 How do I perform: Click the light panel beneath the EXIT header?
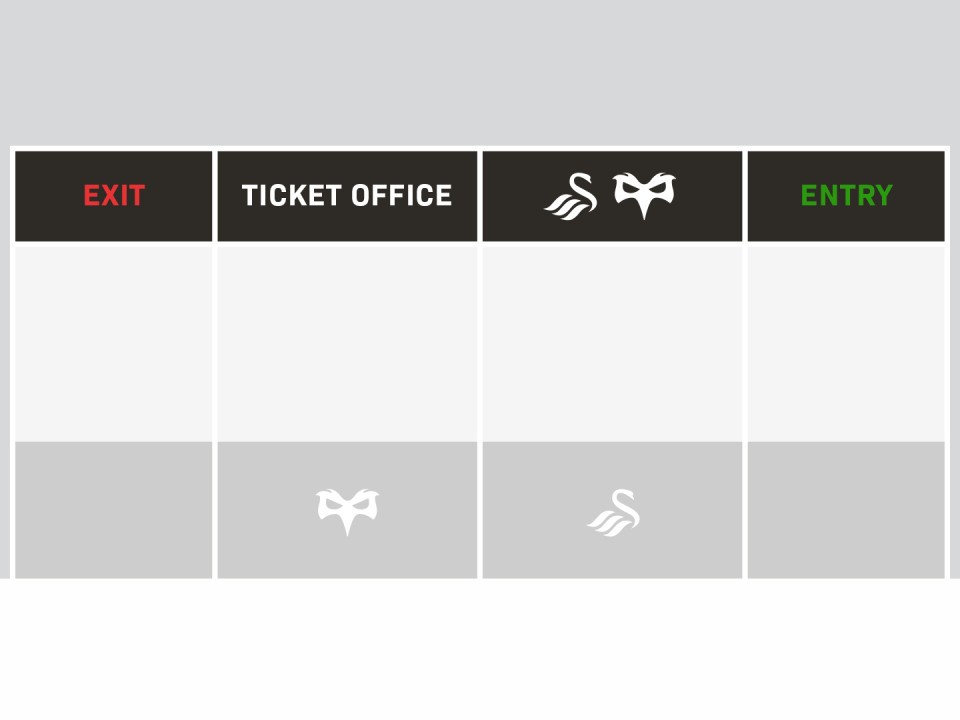click(114, 340)
